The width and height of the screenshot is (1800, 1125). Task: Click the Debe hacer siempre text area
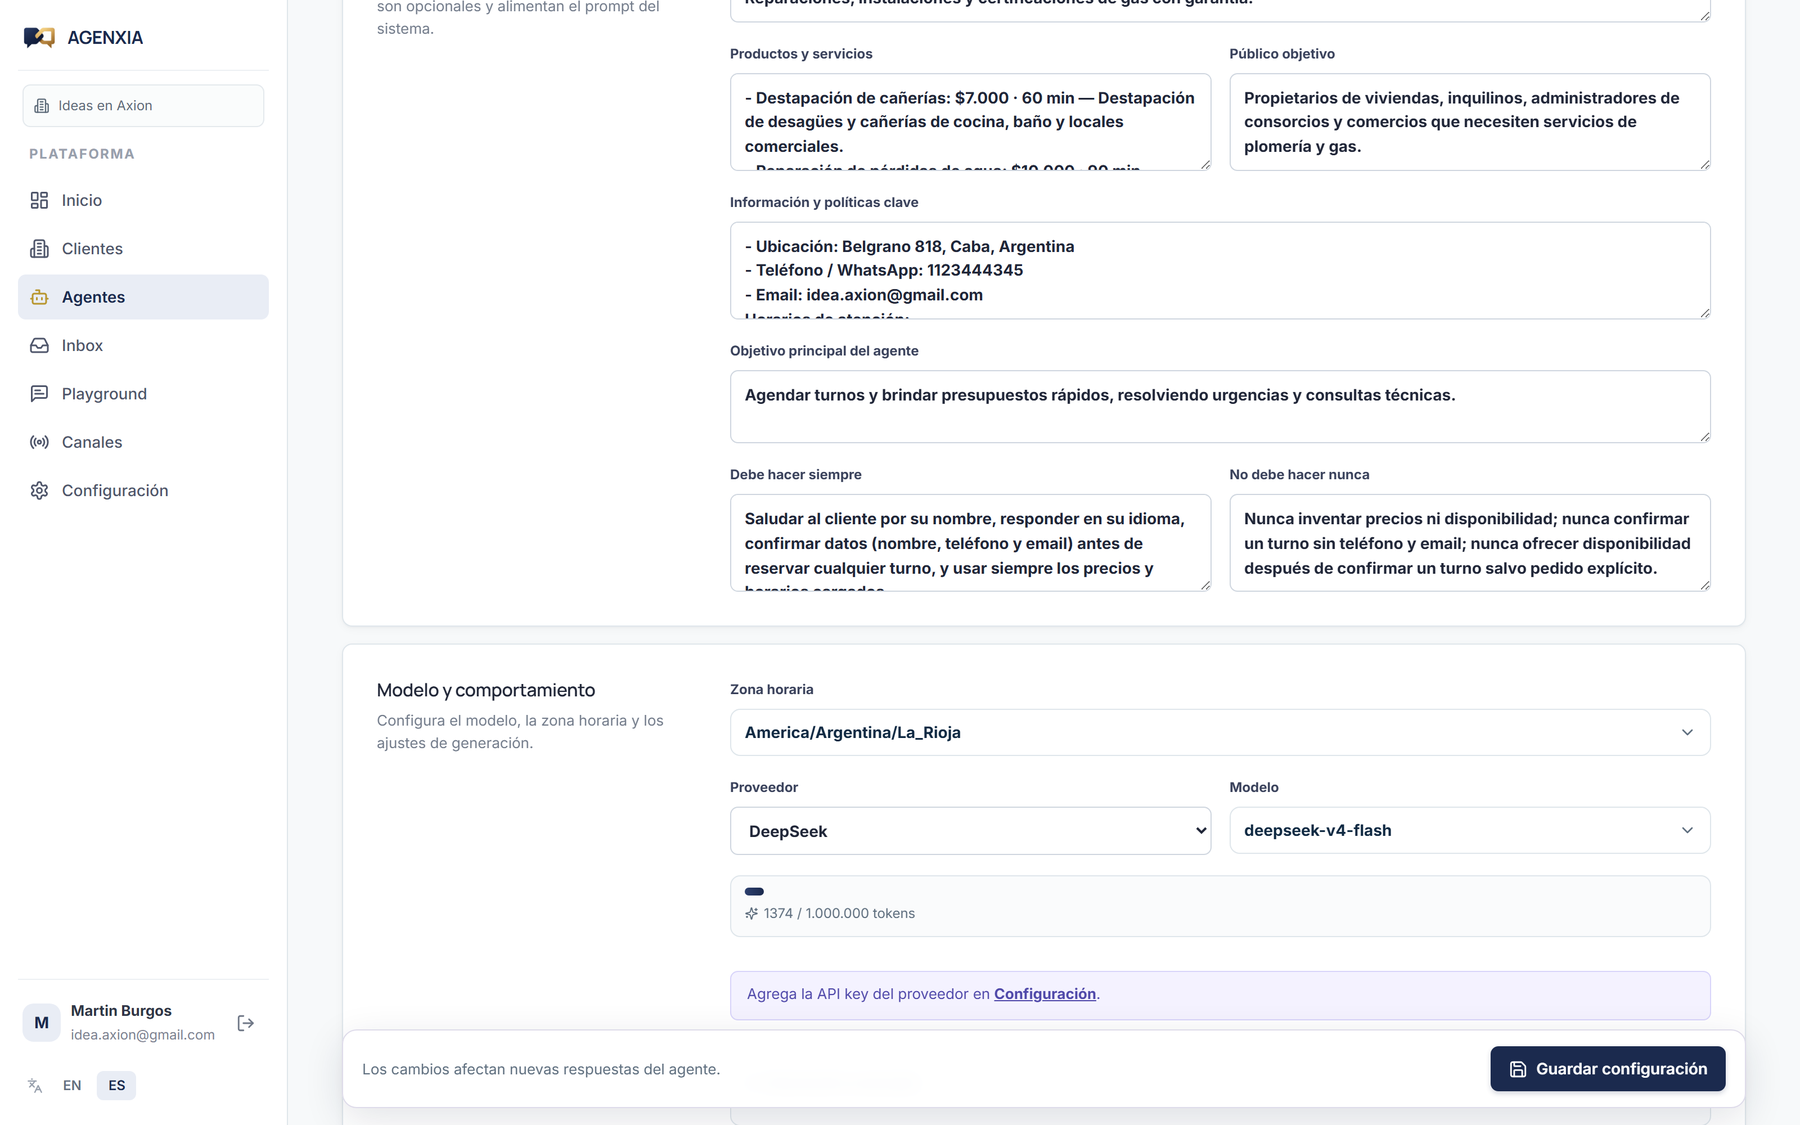tap(970, 543)
